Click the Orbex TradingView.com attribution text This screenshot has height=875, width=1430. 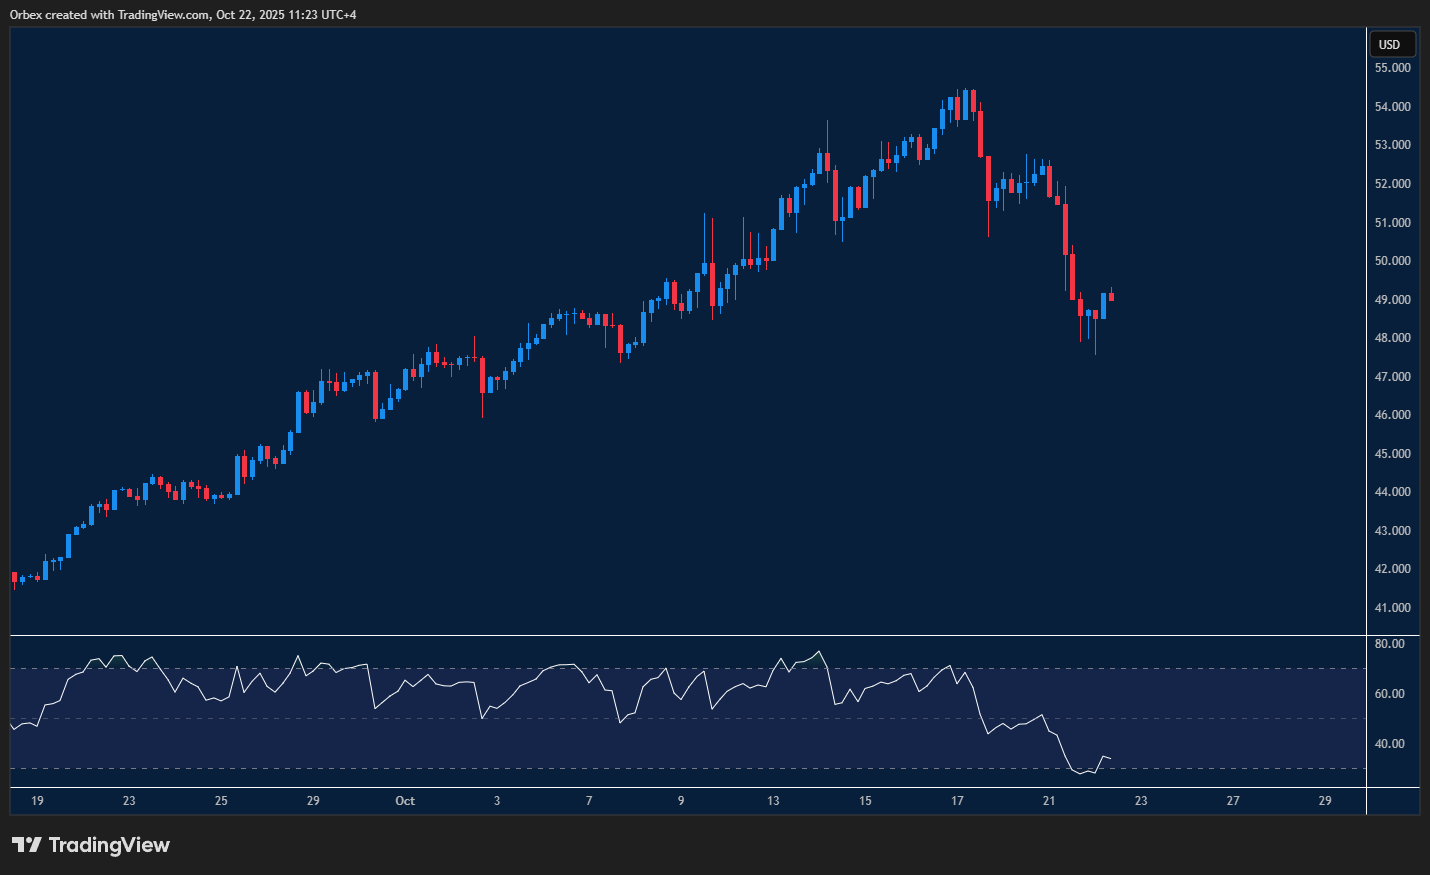[183, 14]
